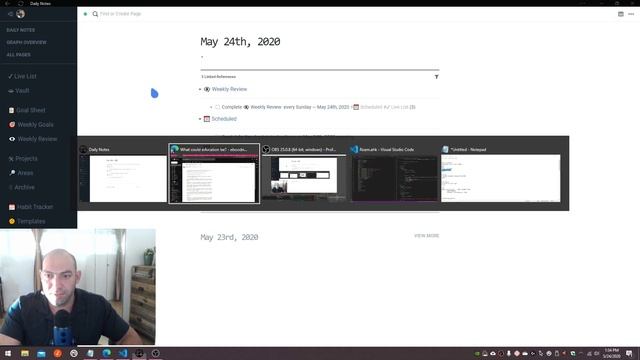Viewport: 640px width, 360px height.
Task: Open Daily Notes in the sidebar
Action: pyautogui.click(x=21, y=30)
